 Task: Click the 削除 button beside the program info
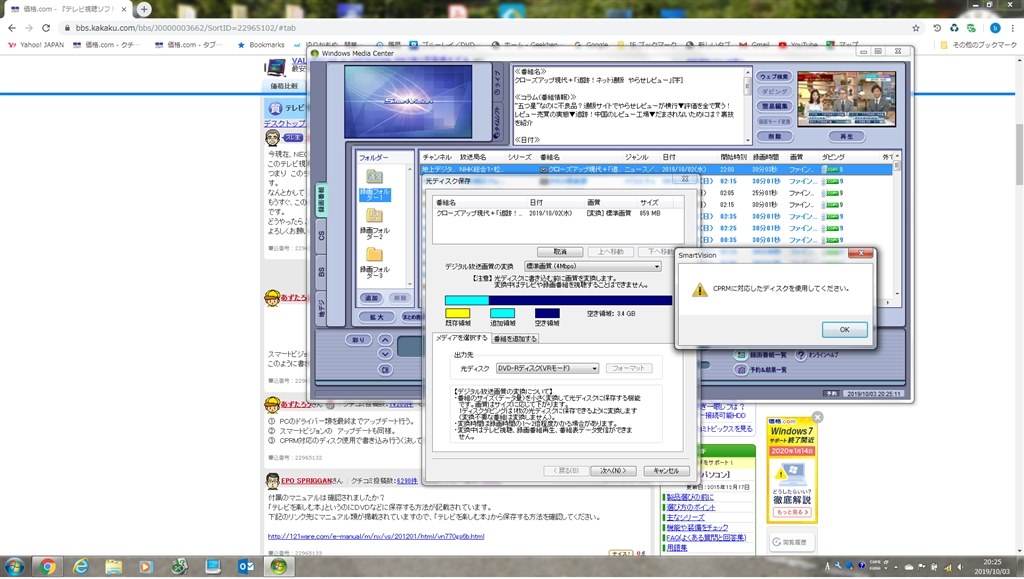(775, 136)
